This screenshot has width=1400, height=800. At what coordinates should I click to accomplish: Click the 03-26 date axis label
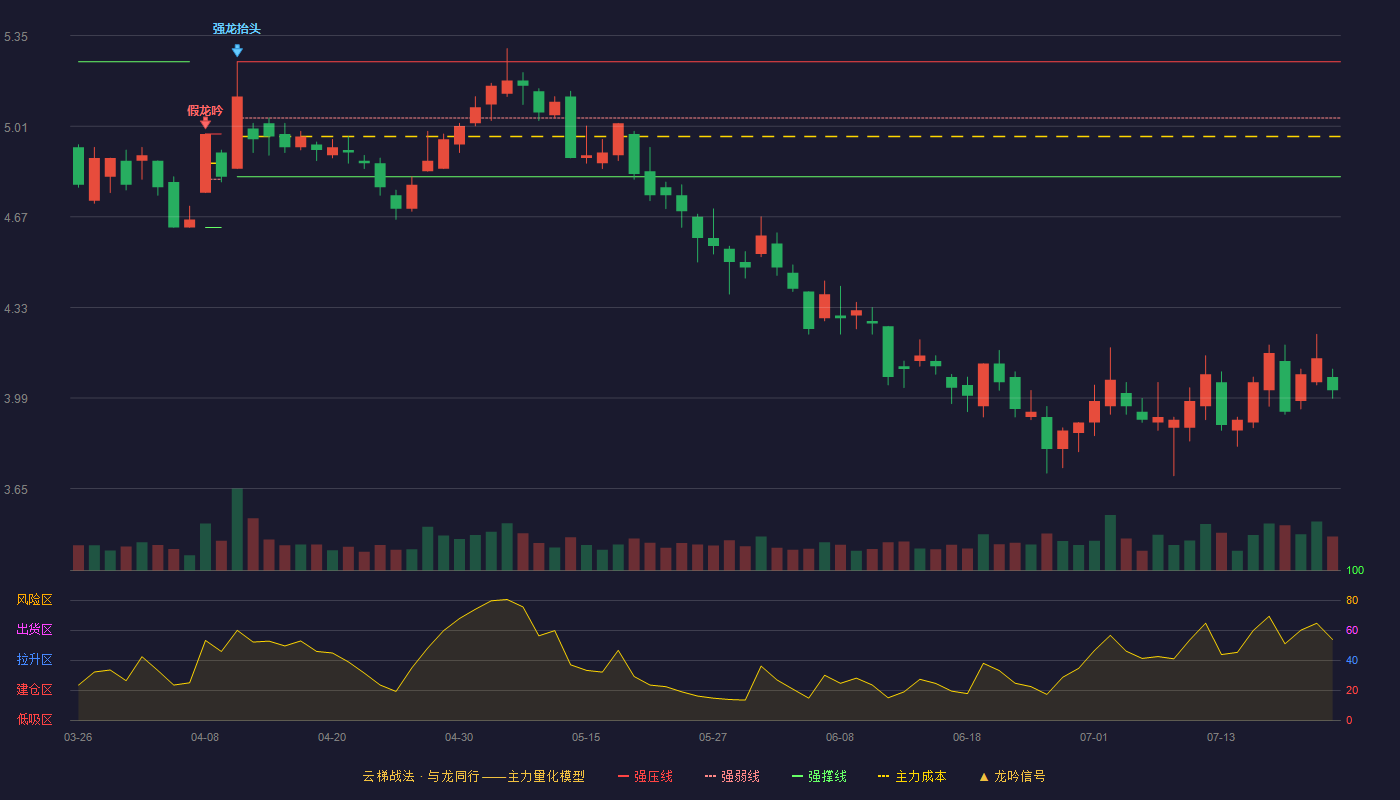pyautogui.click(x=78, y=737)
